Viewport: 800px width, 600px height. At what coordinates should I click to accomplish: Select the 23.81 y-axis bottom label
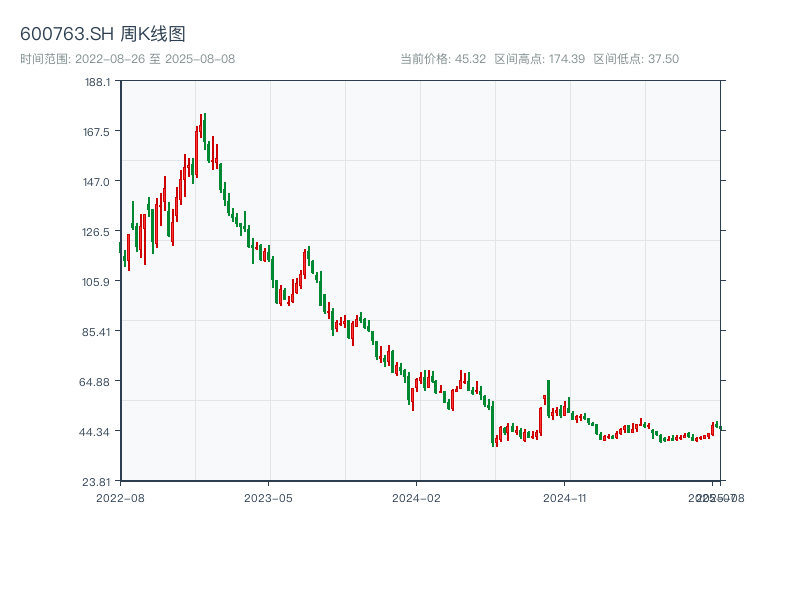coord(97,482)
